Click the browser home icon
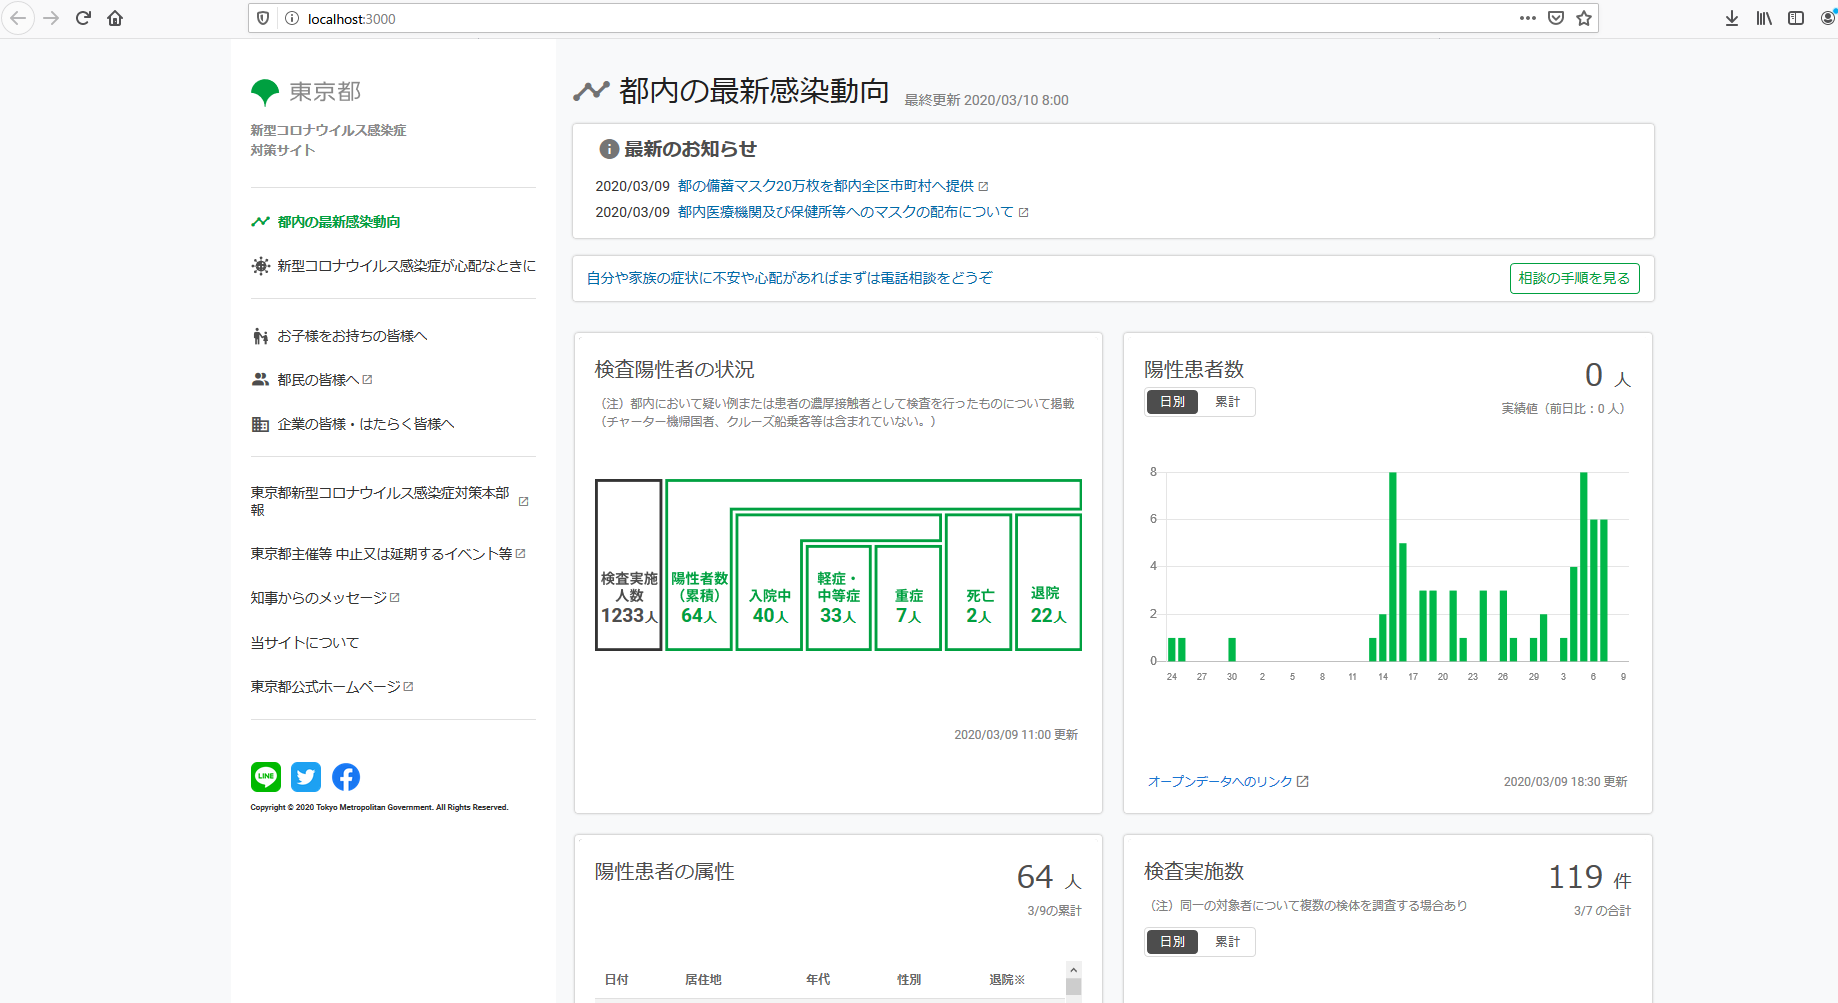 115,18
